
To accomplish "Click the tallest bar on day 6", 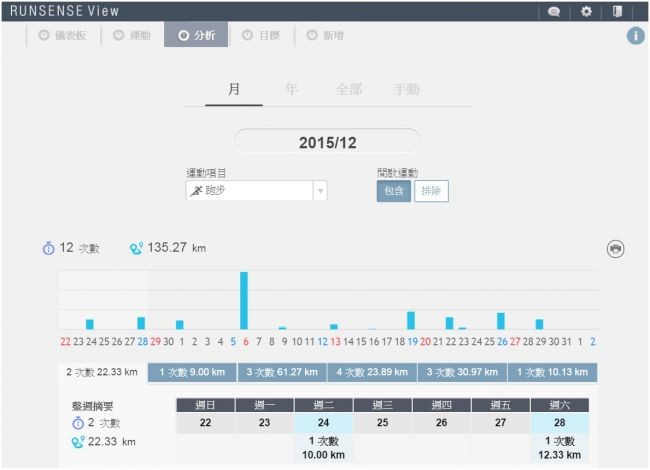I will click(x=244, y=300).
